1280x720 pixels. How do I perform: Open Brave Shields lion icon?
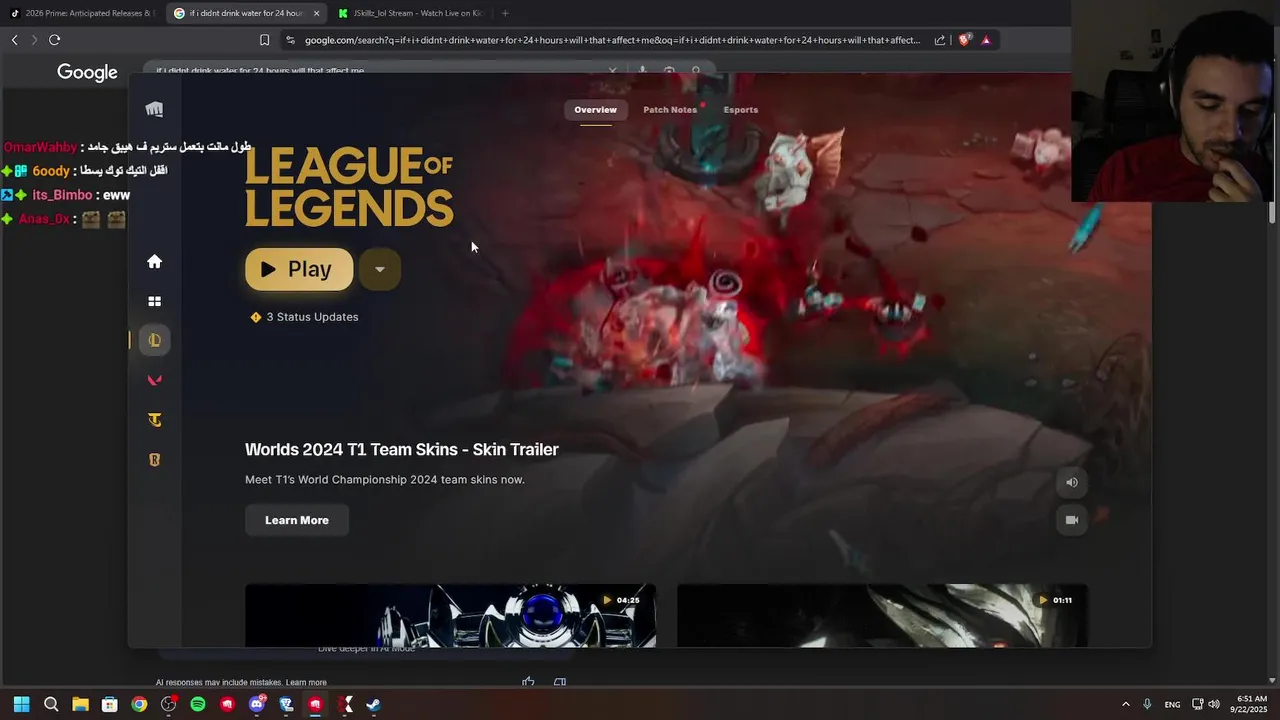(x=964, y=40)
